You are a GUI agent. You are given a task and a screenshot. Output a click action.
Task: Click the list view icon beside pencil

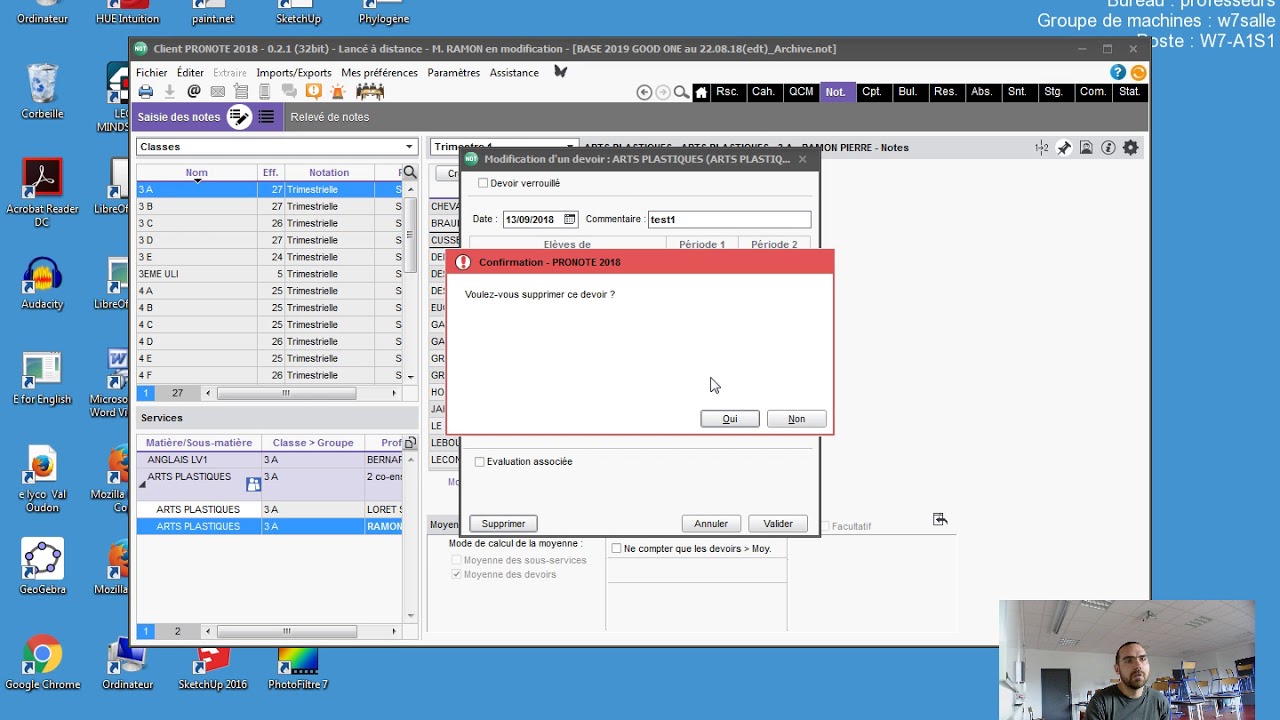(x=266, y=117)
